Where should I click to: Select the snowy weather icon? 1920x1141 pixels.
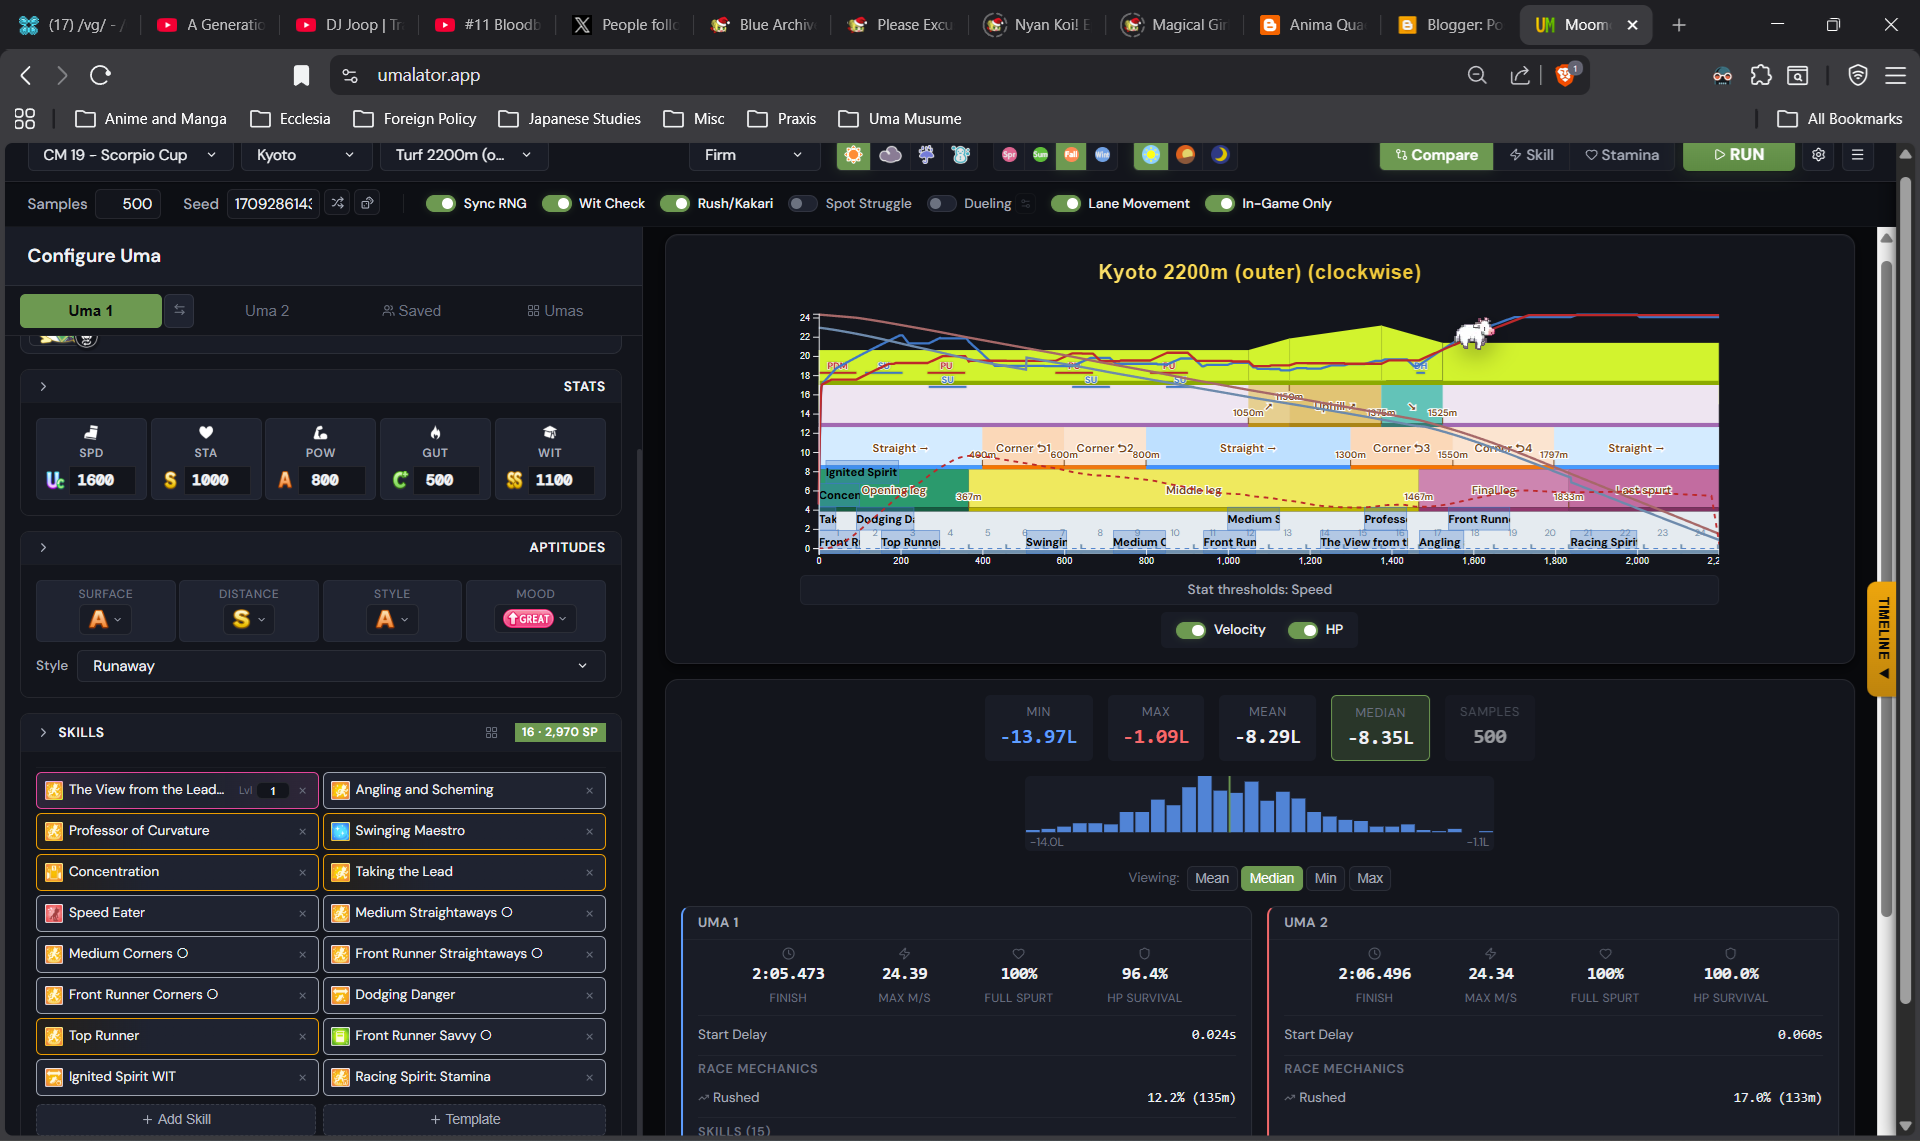(x=961, y=155)
